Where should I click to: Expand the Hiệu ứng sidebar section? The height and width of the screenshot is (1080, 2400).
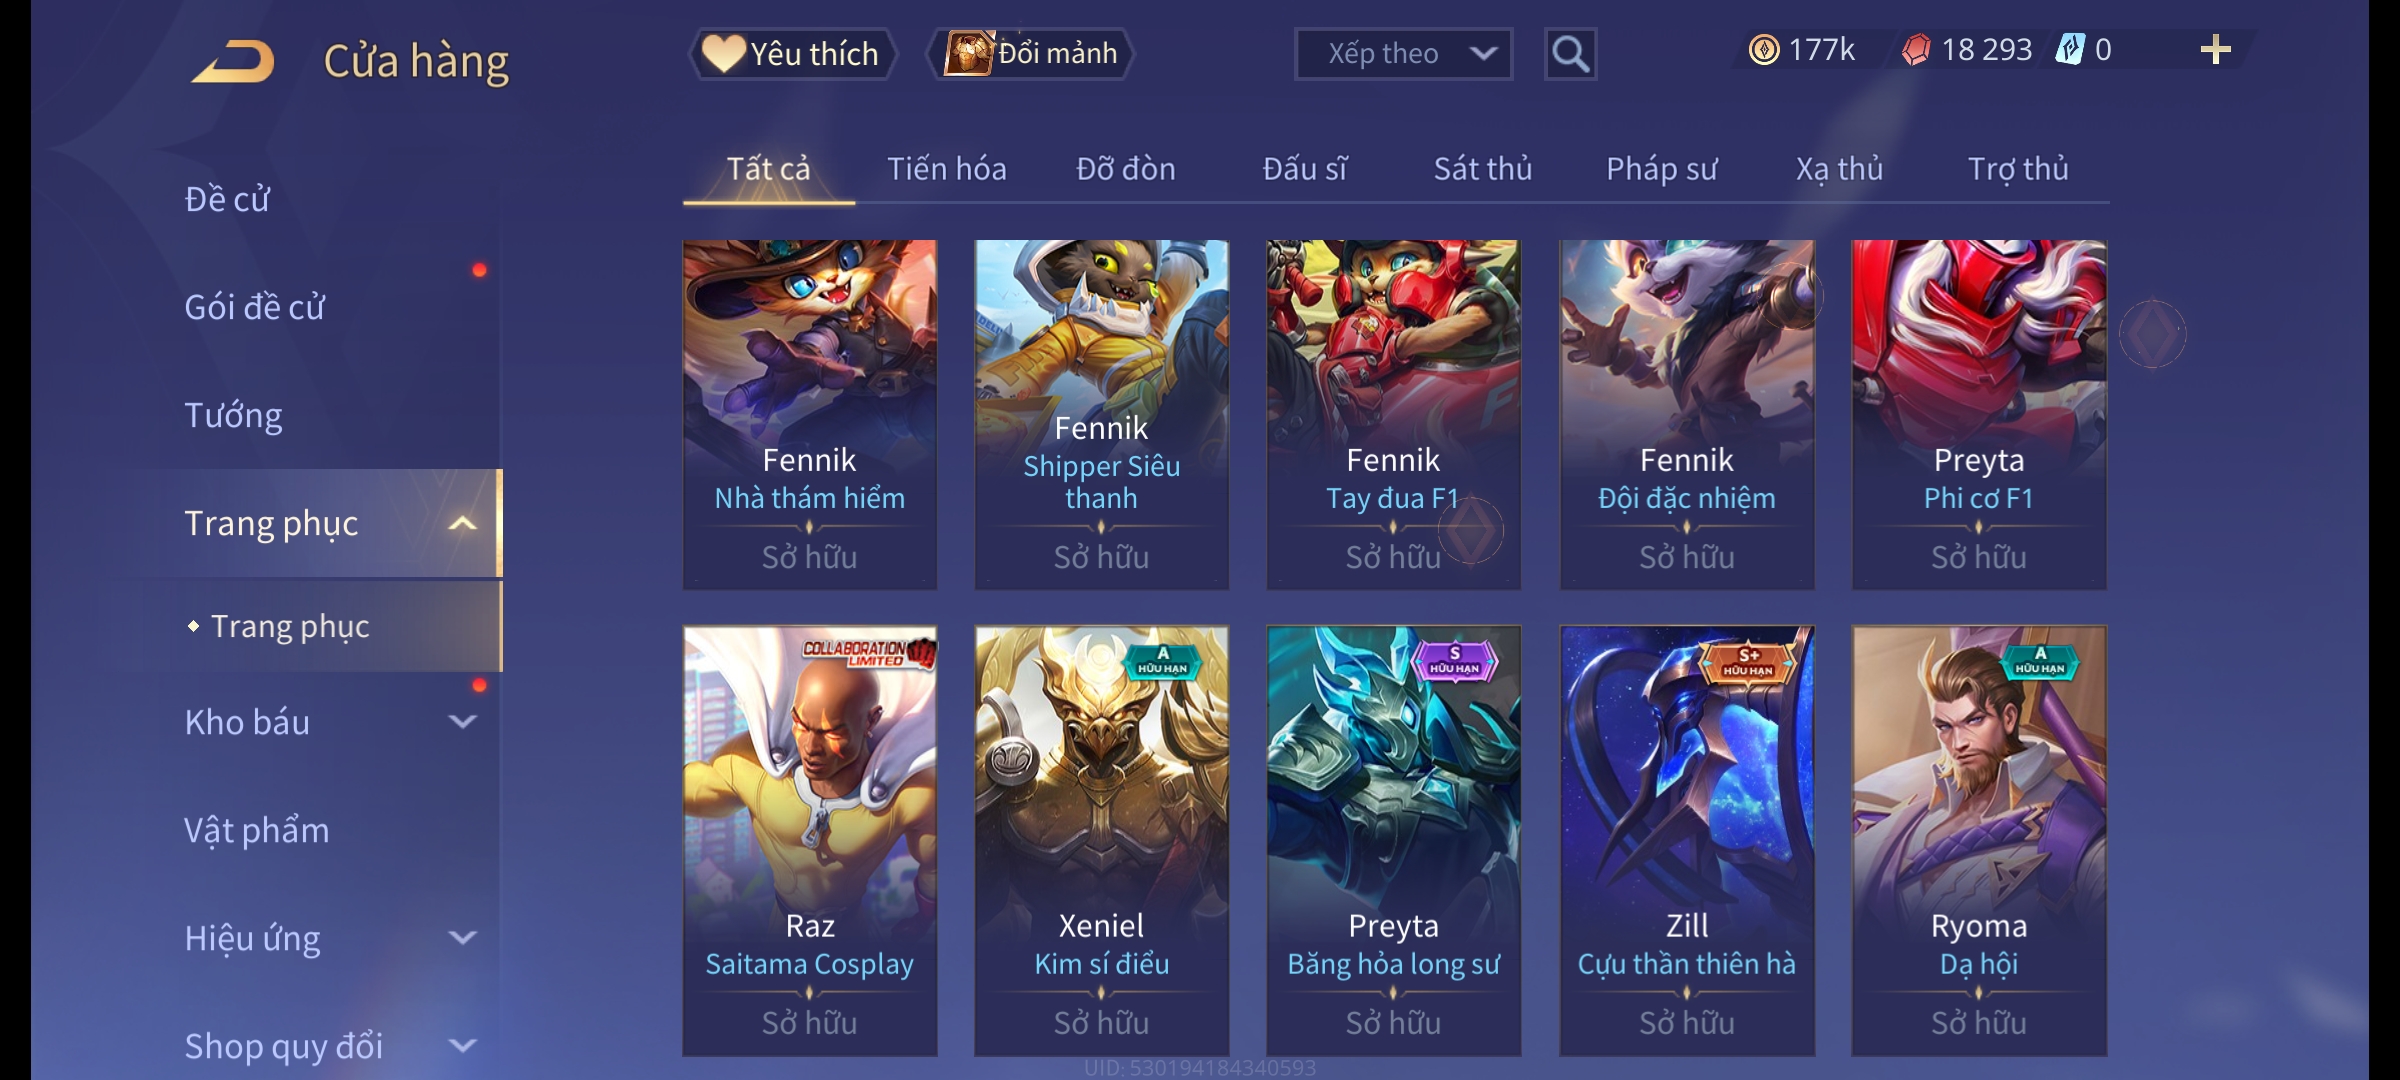tap(462, 937)
